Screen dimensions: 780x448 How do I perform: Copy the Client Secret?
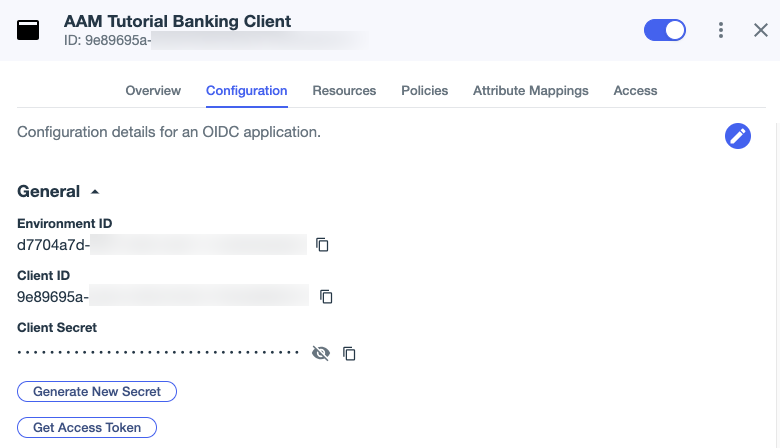(349, 353)
